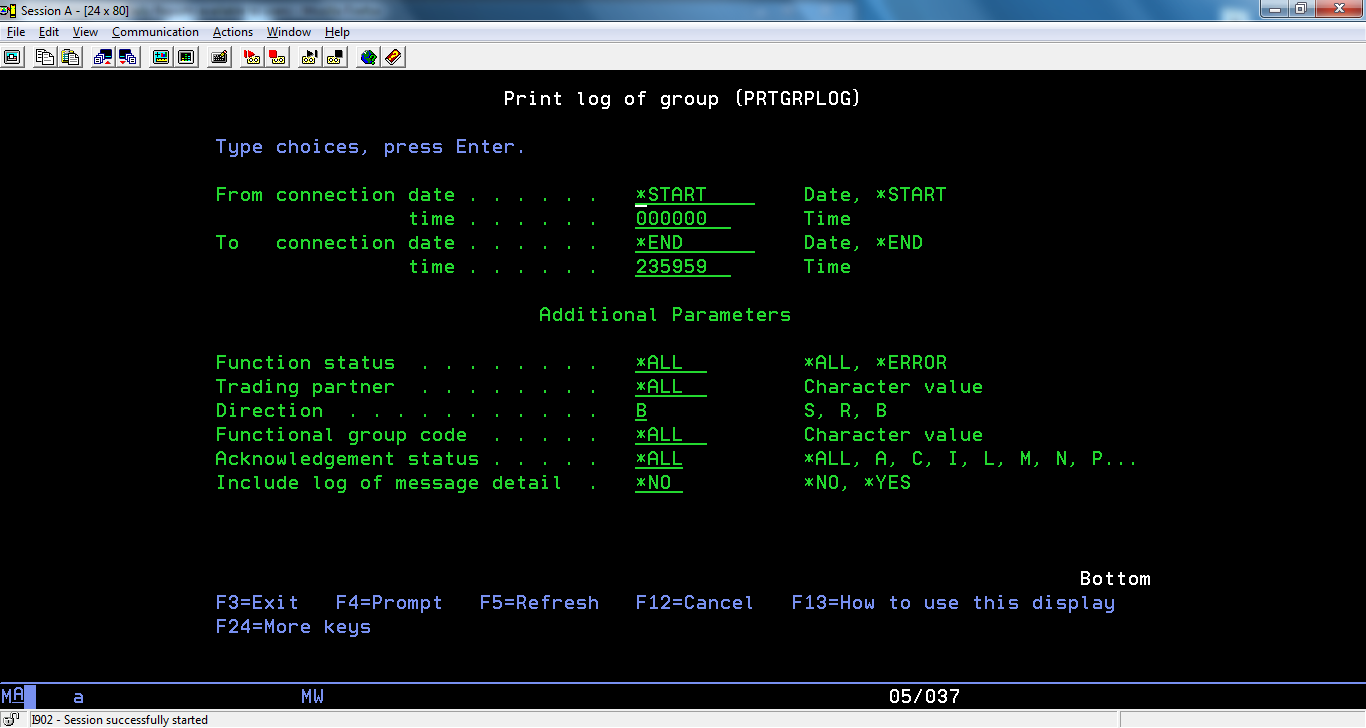Screen dimensions: 1366x728
Task: Click the 'Function status' label
Action: point(305,363)
